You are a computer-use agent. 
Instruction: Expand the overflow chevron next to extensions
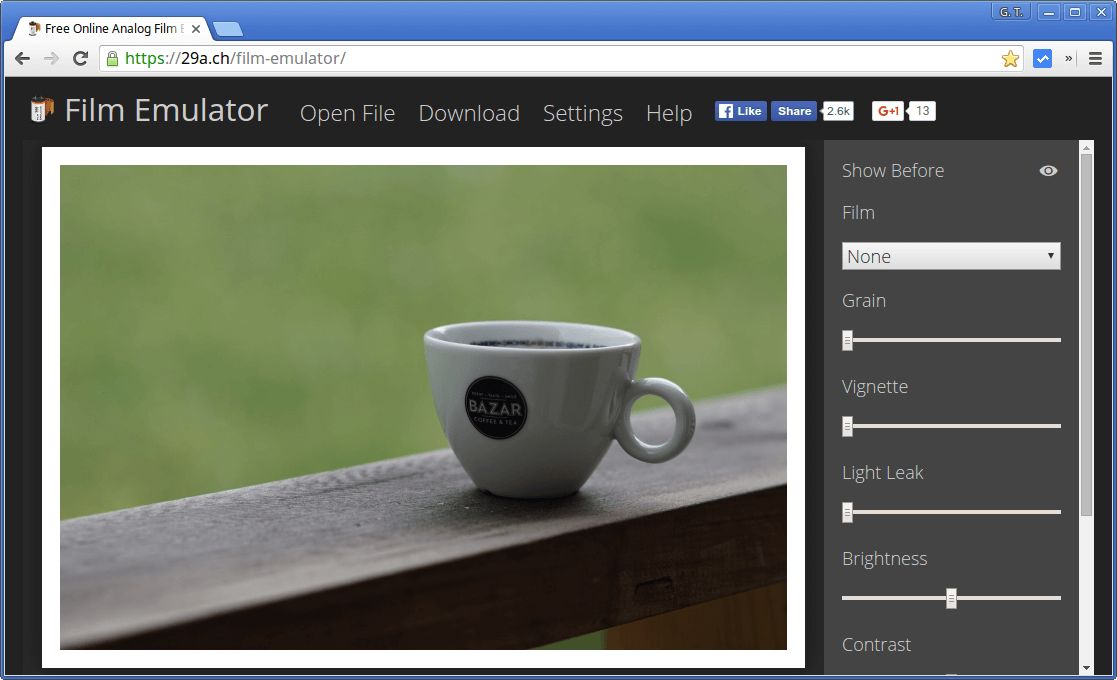tap(1068, 58)
